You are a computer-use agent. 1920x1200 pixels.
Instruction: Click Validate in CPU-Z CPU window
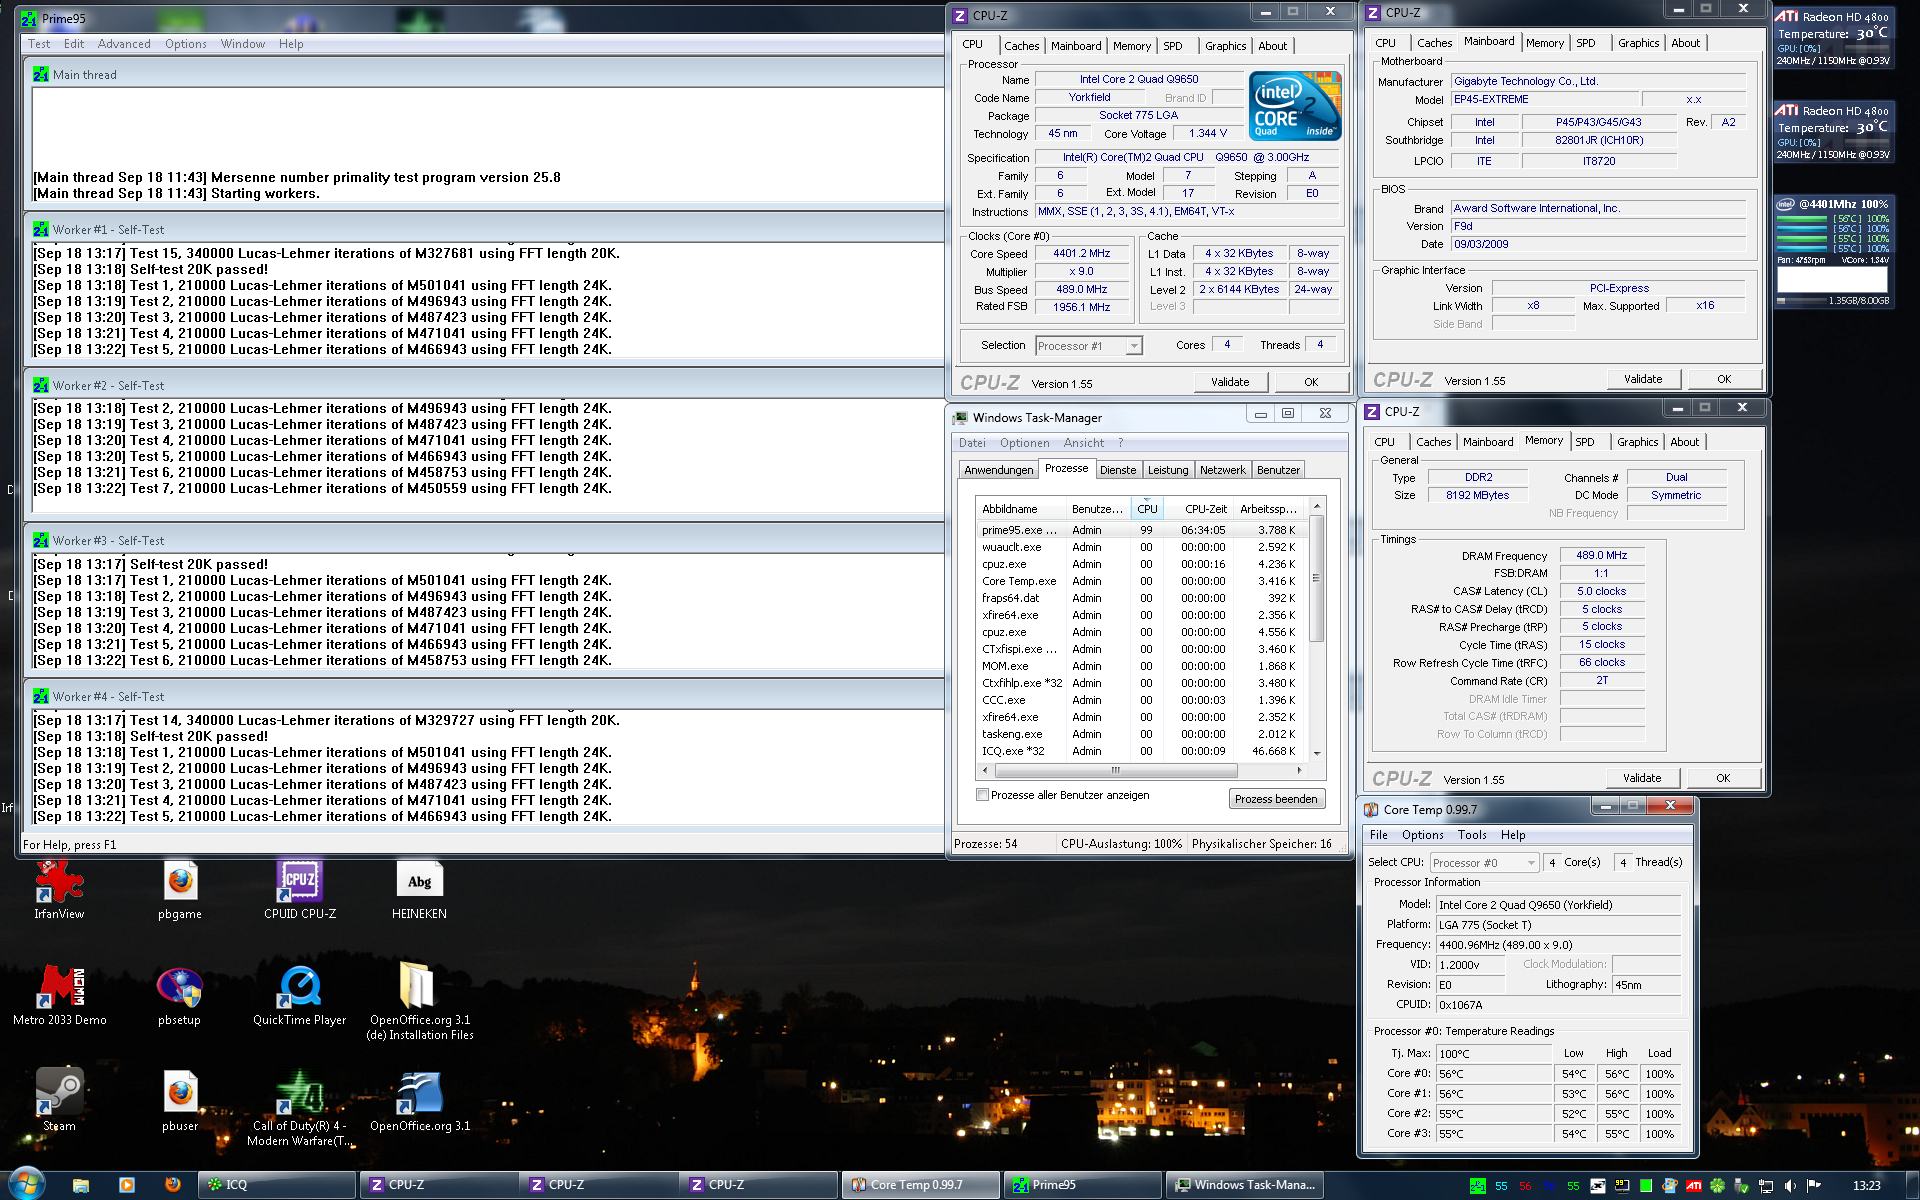(x=1230, y=382)
